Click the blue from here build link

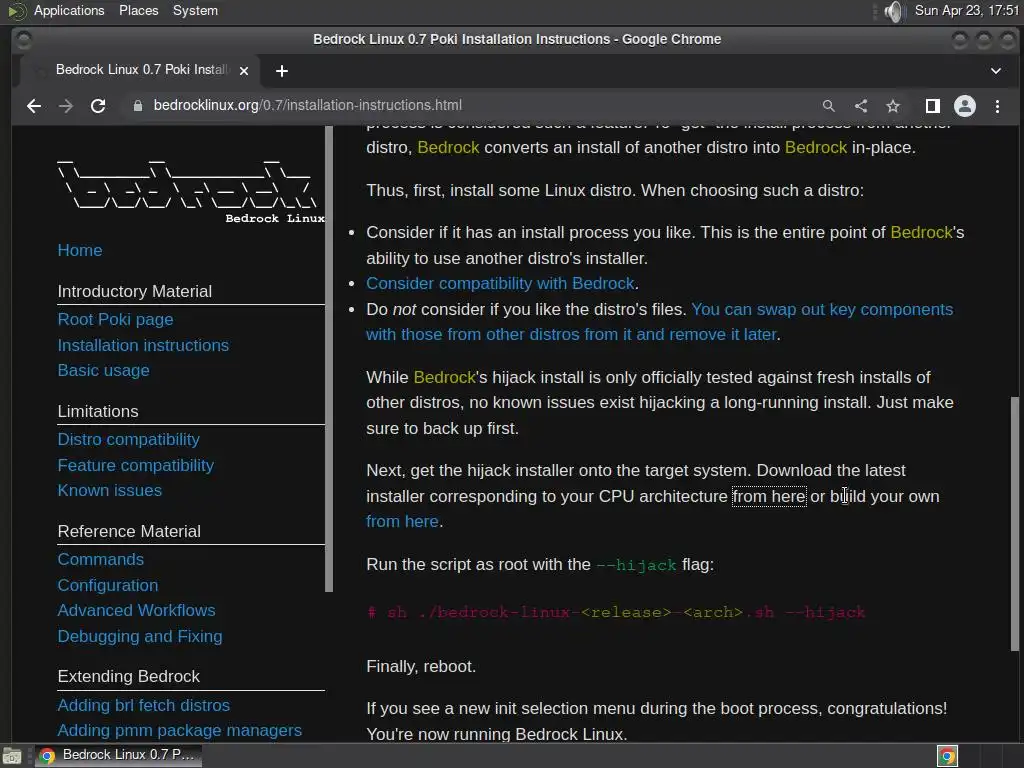click(402, 522)
